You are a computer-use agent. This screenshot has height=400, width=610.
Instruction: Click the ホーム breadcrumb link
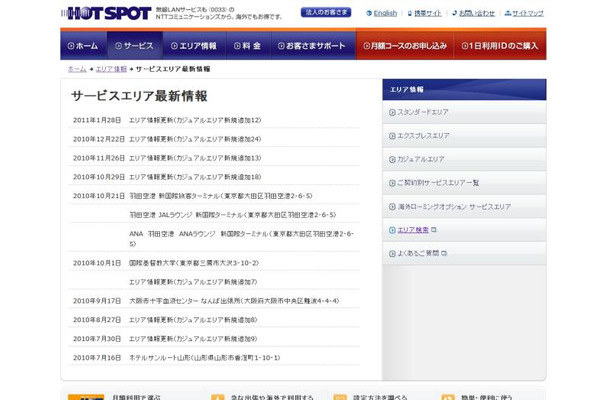77,69
